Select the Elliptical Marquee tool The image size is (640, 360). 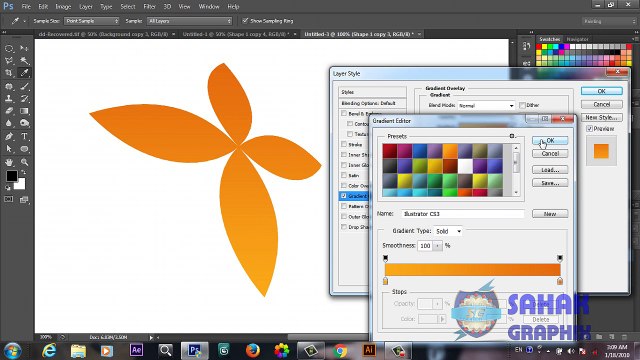9,49
